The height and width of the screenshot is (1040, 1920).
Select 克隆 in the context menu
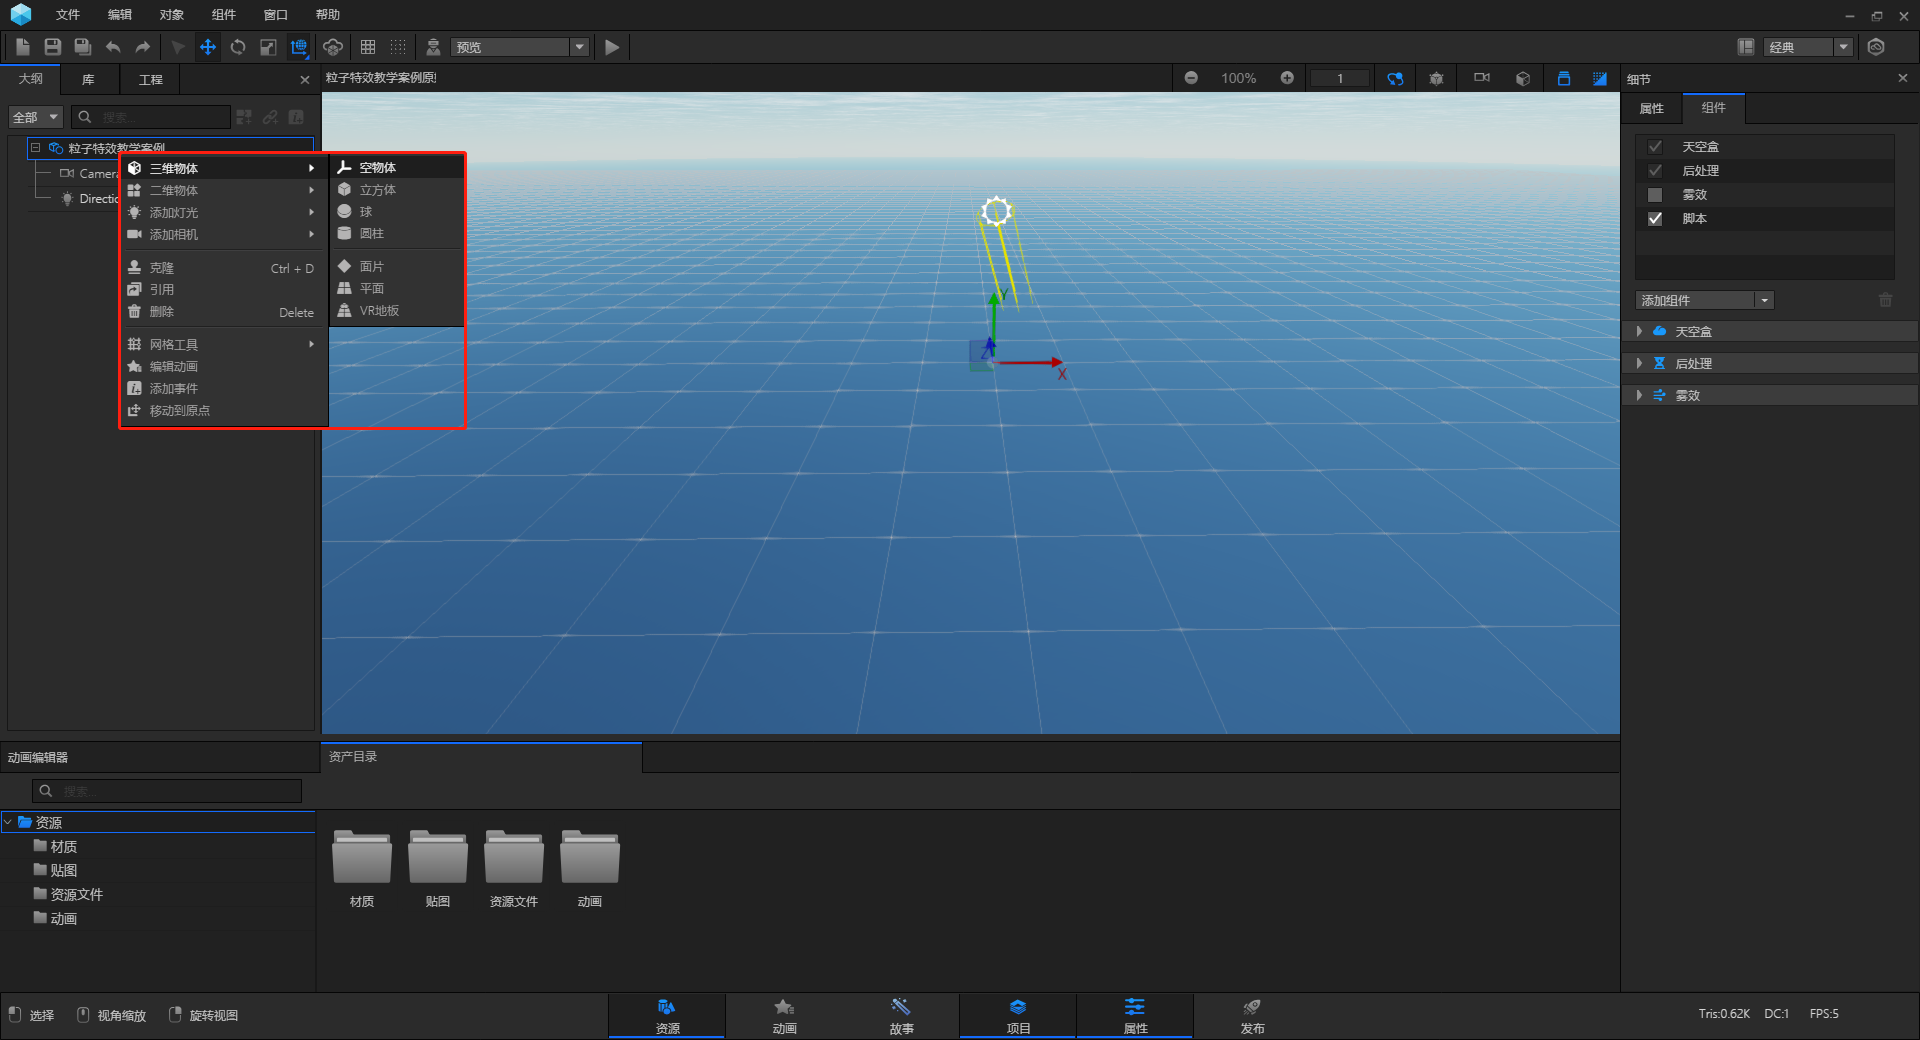224,268
